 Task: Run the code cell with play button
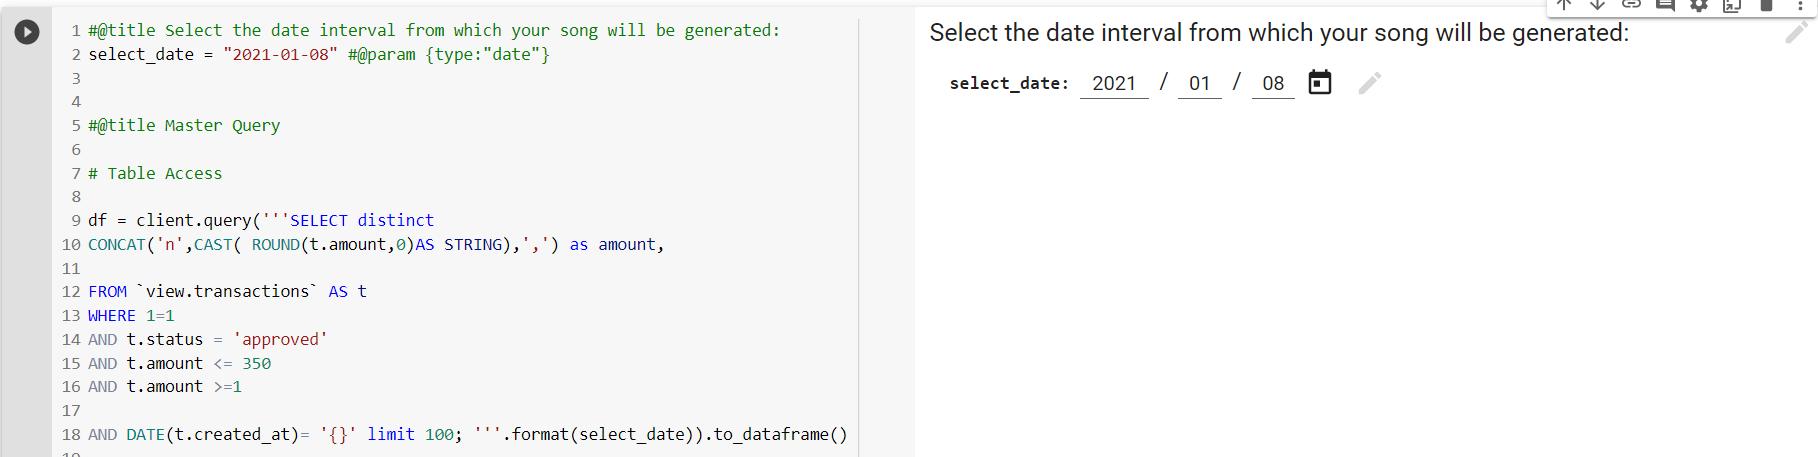coord(27,32)
